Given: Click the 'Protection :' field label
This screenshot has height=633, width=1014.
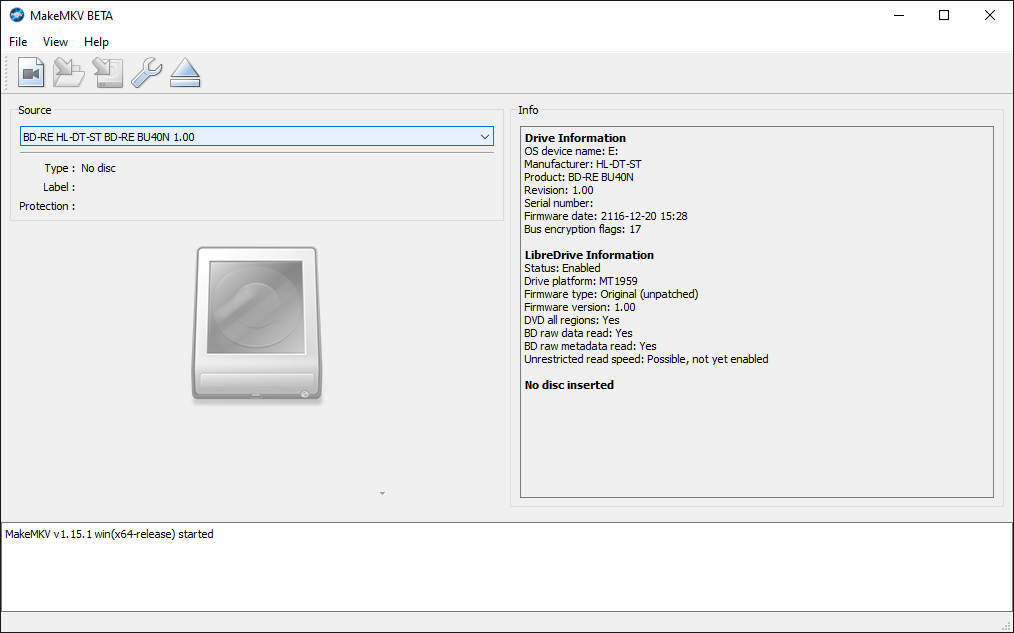Looking at the screenshot, I should [x=47, y=206].
